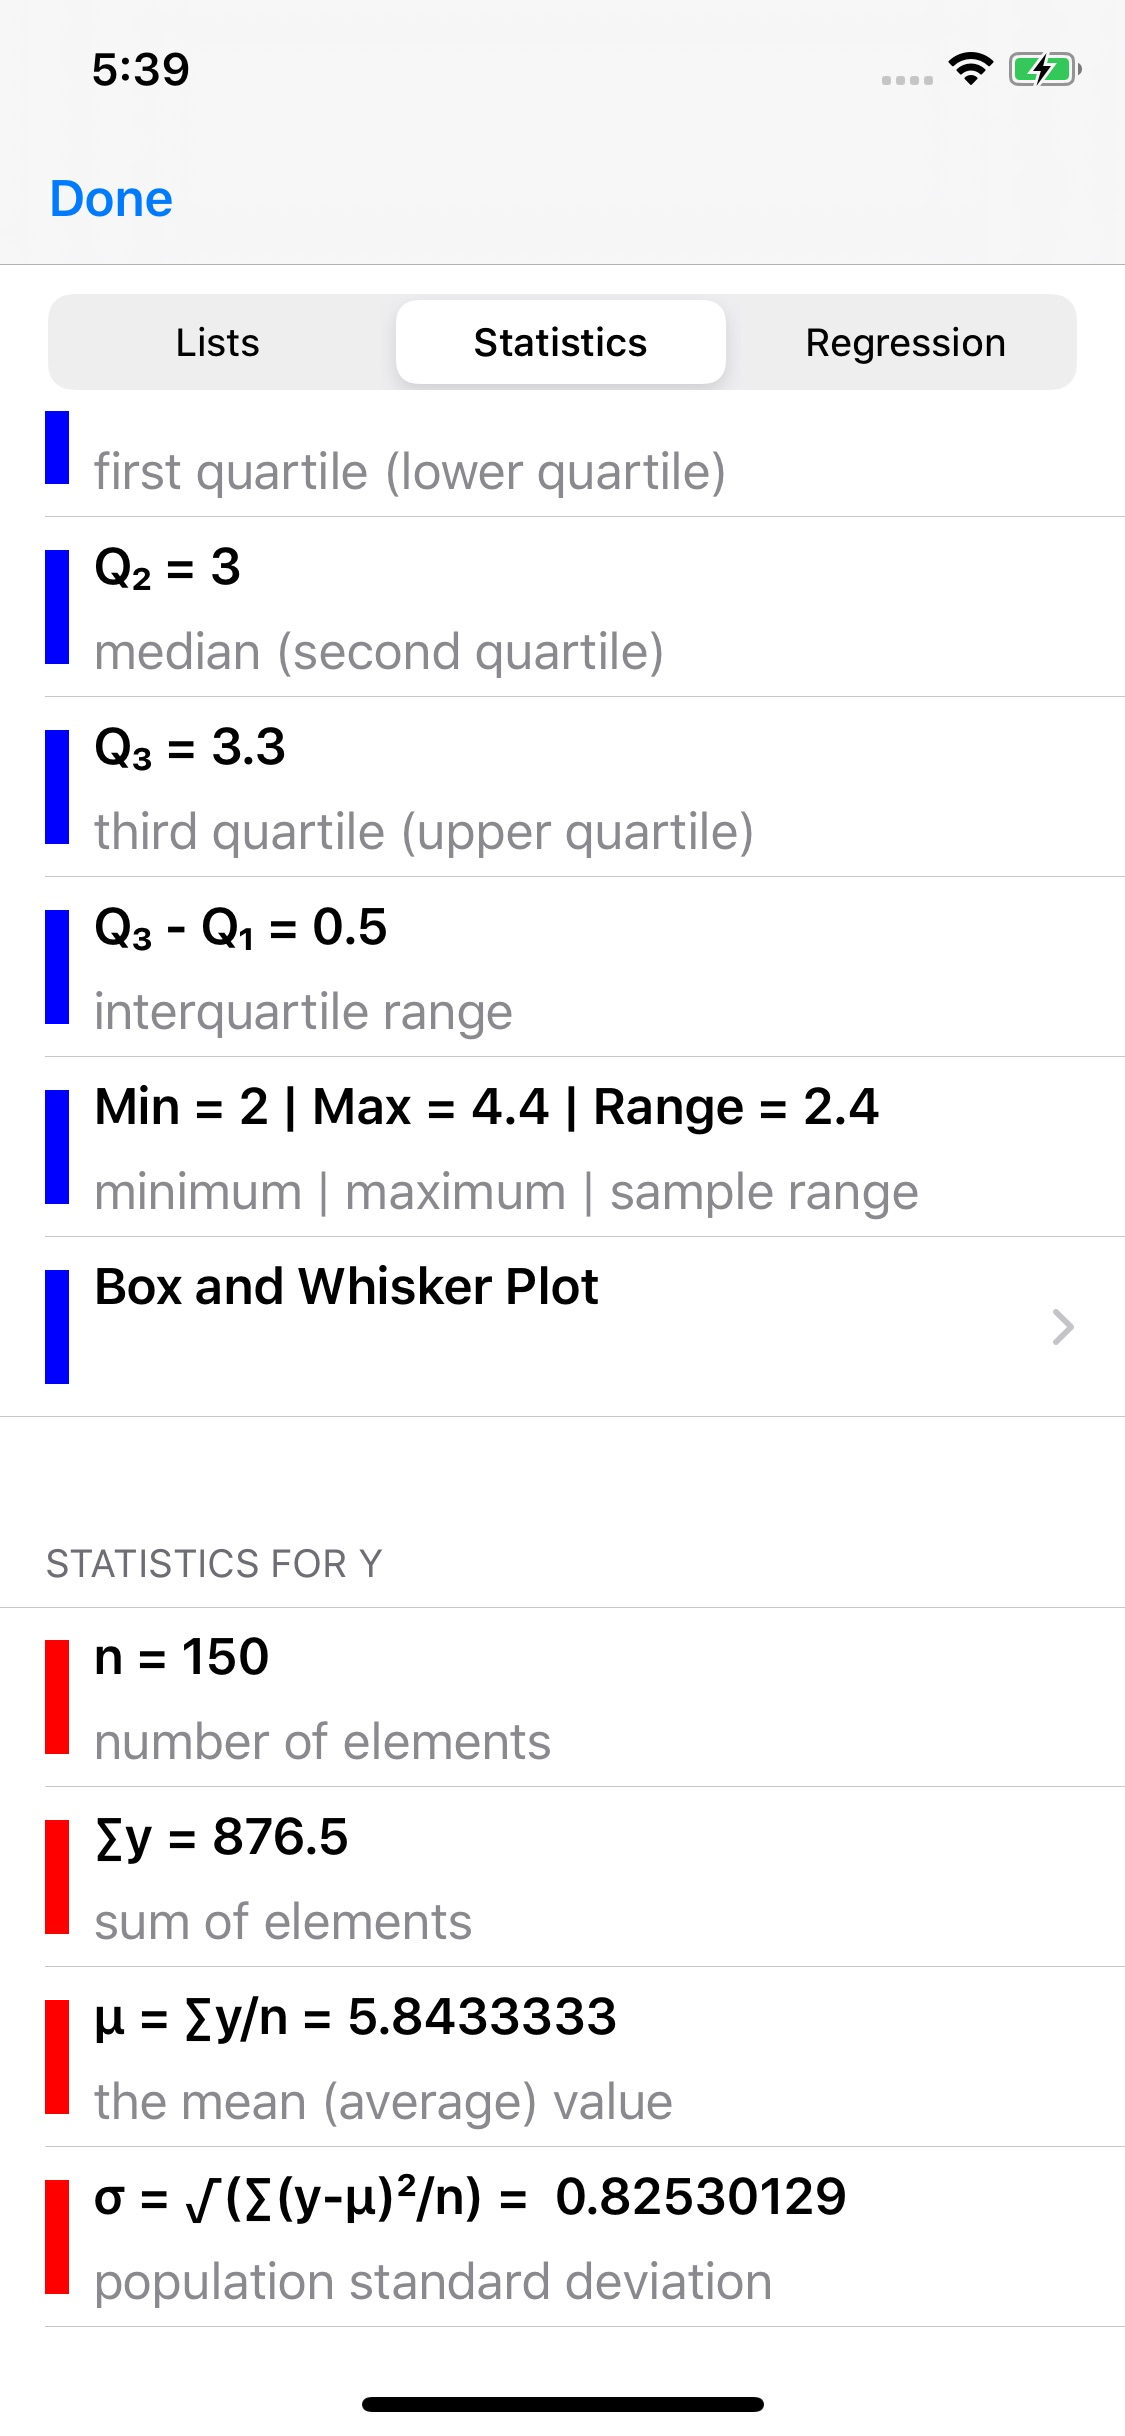
Task: Tap the interquartile range value 0.5
Action: click(349, 927)
